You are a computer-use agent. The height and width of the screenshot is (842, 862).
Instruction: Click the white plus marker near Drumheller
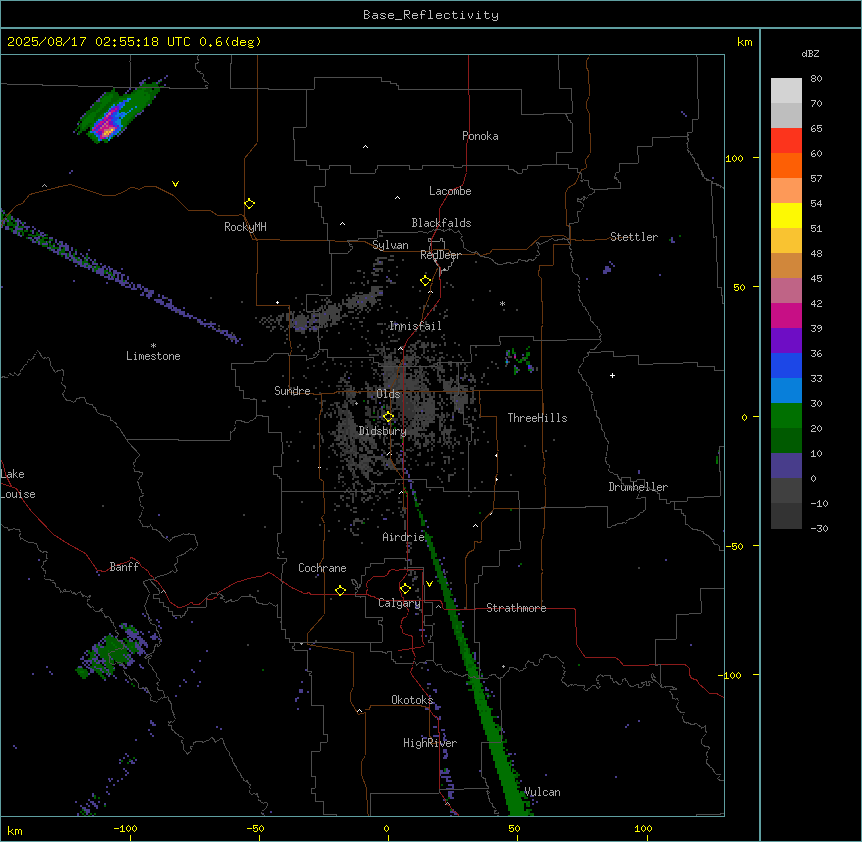[612, 375]
